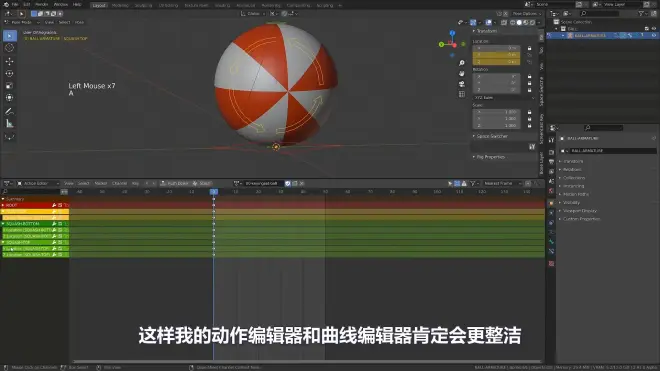Switch to the Sculpting workspace tab
Viewport: 660px width, 371px height.
144,5
